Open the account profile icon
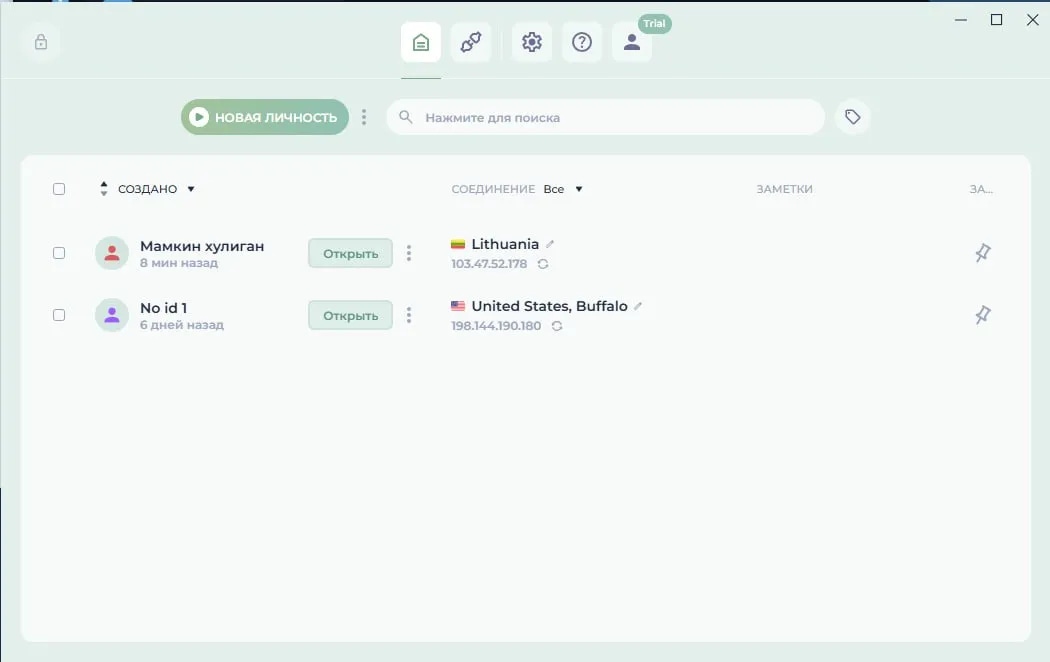The width and height of the screenshot is (1050, 662). (x=631, y=42)
